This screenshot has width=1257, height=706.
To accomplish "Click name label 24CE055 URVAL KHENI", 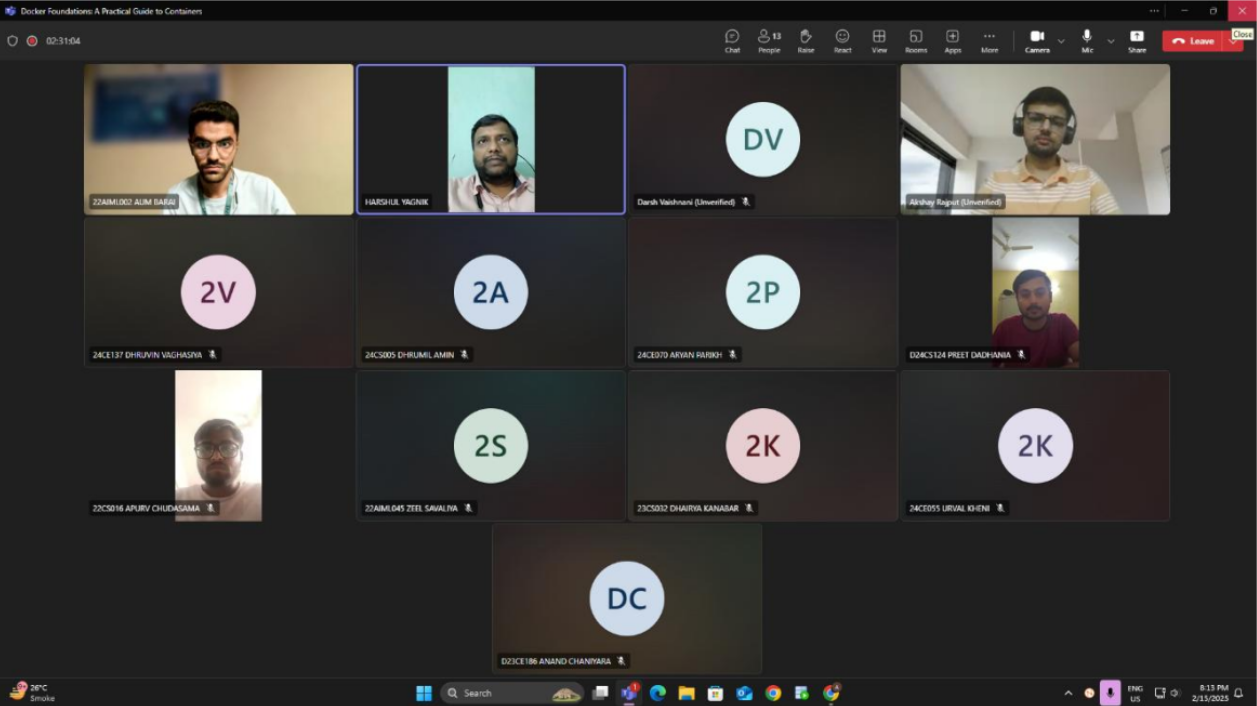I will pyautogui.click(x=949, y=508).
